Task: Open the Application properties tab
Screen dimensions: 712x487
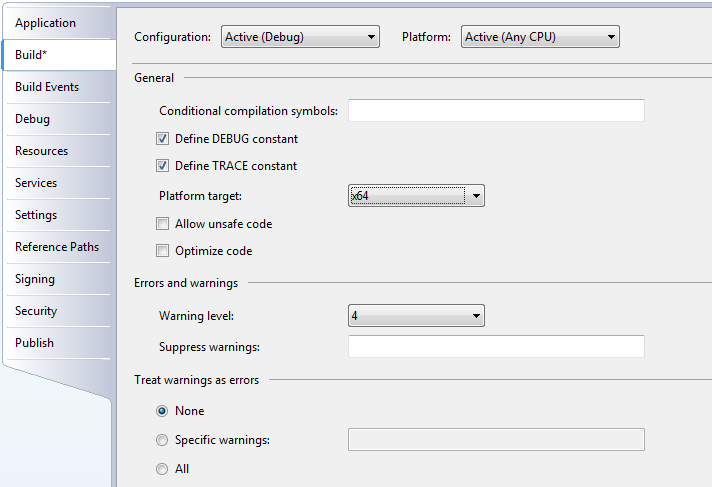Action: click(x=58, y=23)
